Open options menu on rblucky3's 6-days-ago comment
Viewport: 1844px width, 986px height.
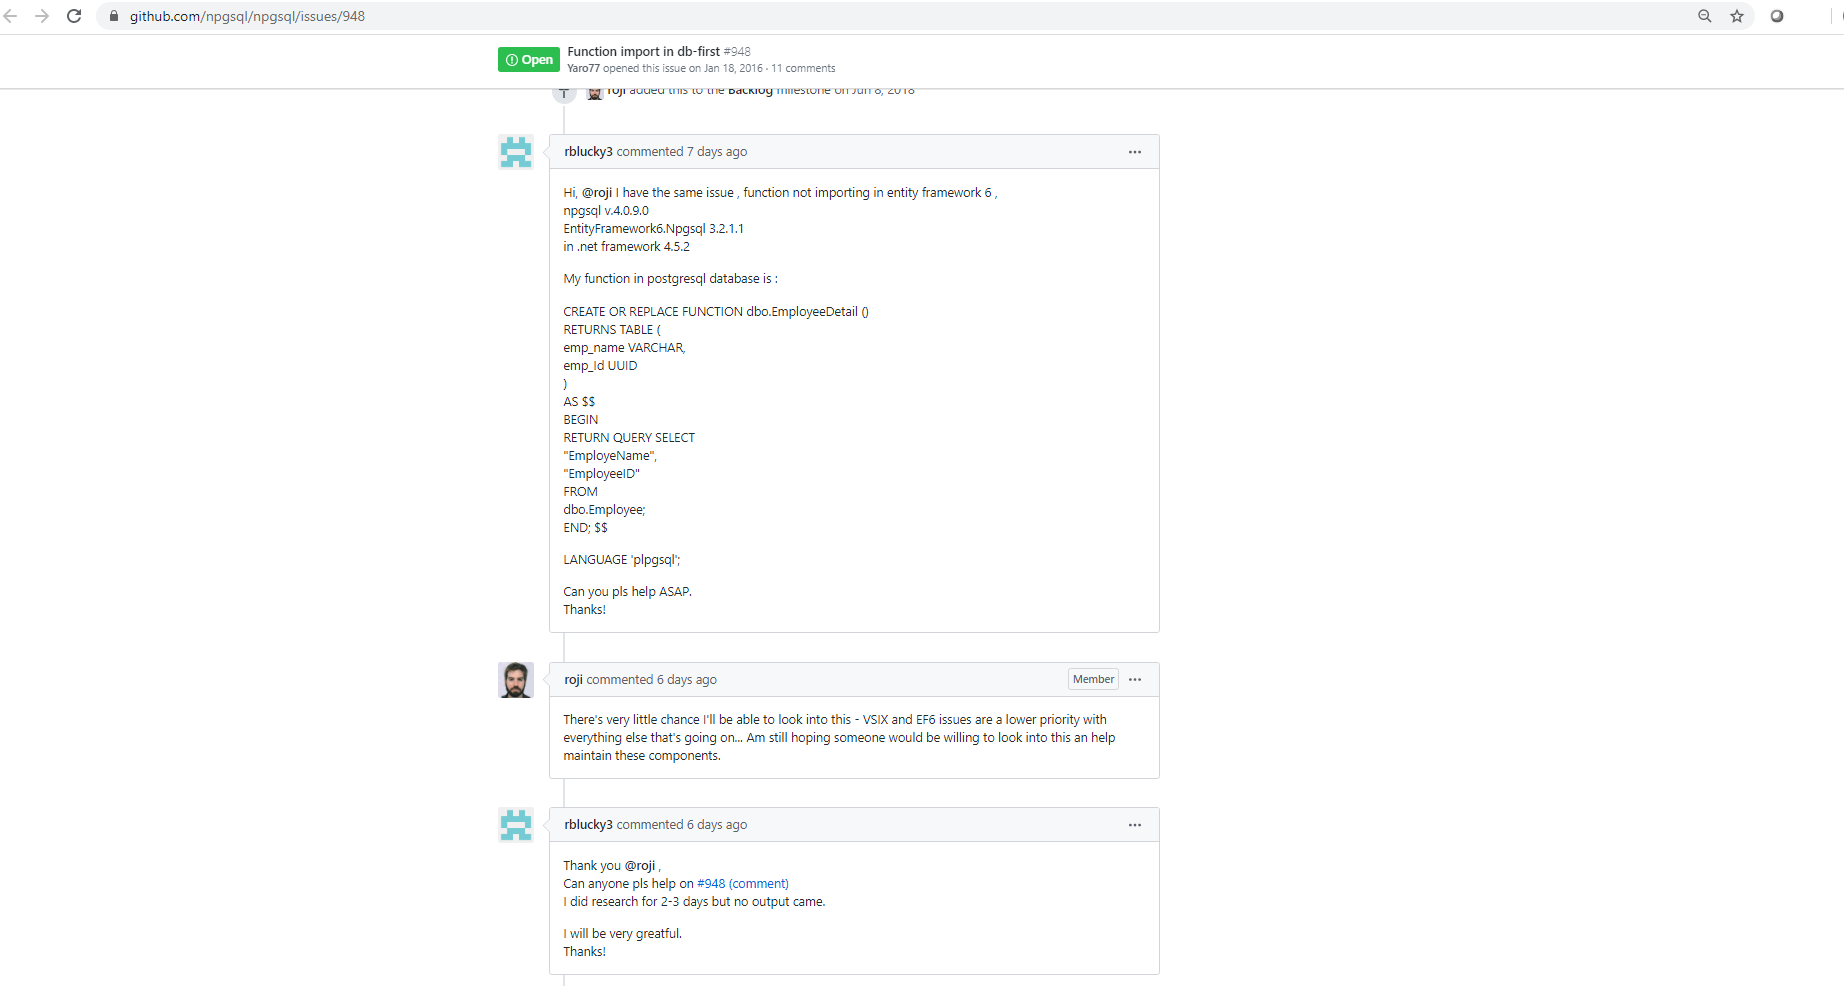(x=1135, y=825)
